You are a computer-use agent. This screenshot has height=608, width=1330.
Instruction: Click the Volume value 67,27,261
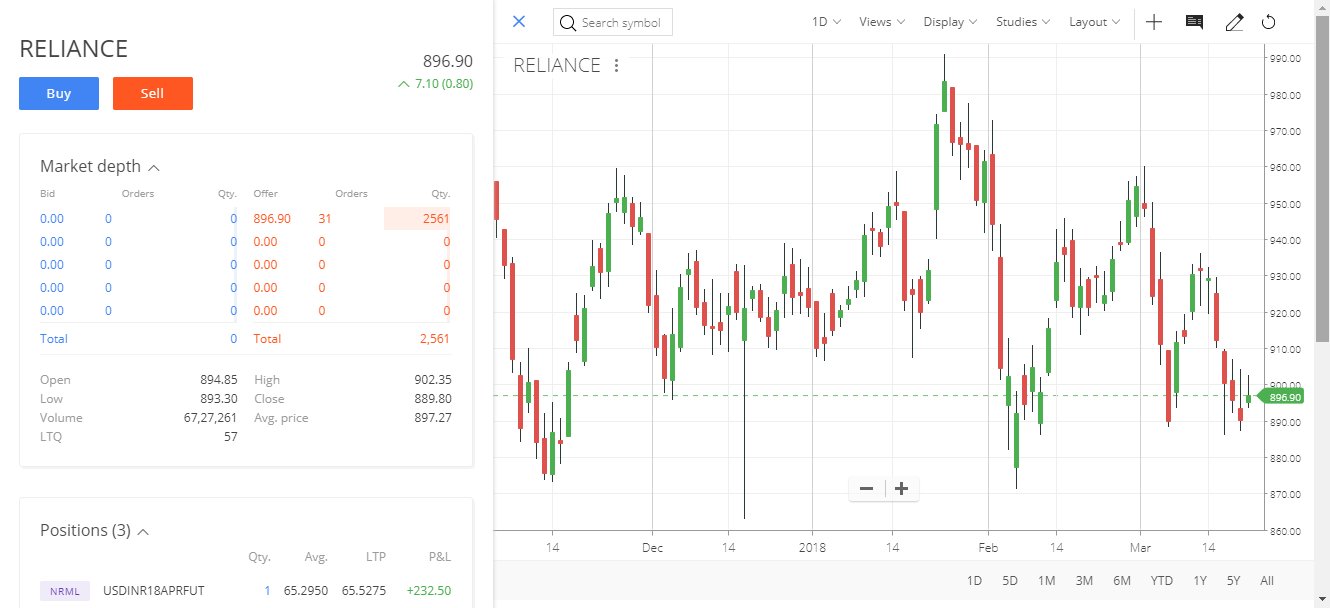click(x=210, y=418)
